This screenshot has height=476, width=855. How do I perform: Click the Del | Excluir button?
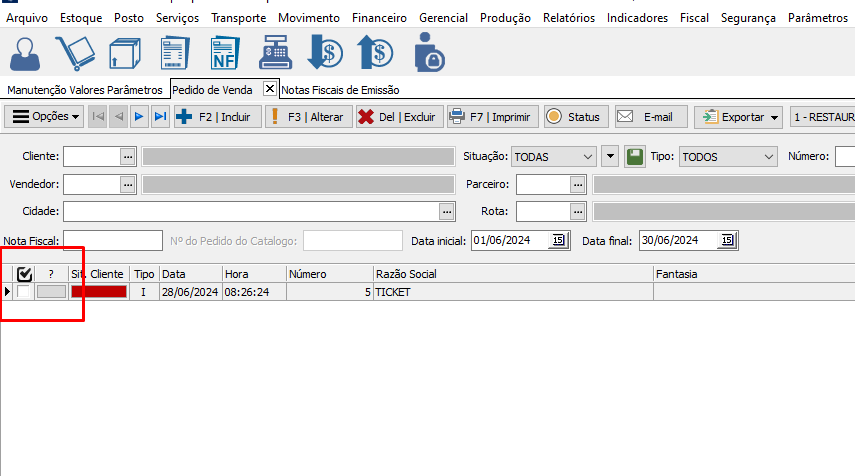pyautogui.click(x=398, y=117)
